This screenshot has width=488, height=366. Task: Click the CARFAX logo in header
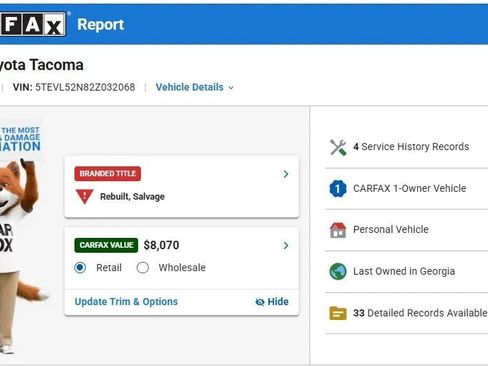coord(33,24)
